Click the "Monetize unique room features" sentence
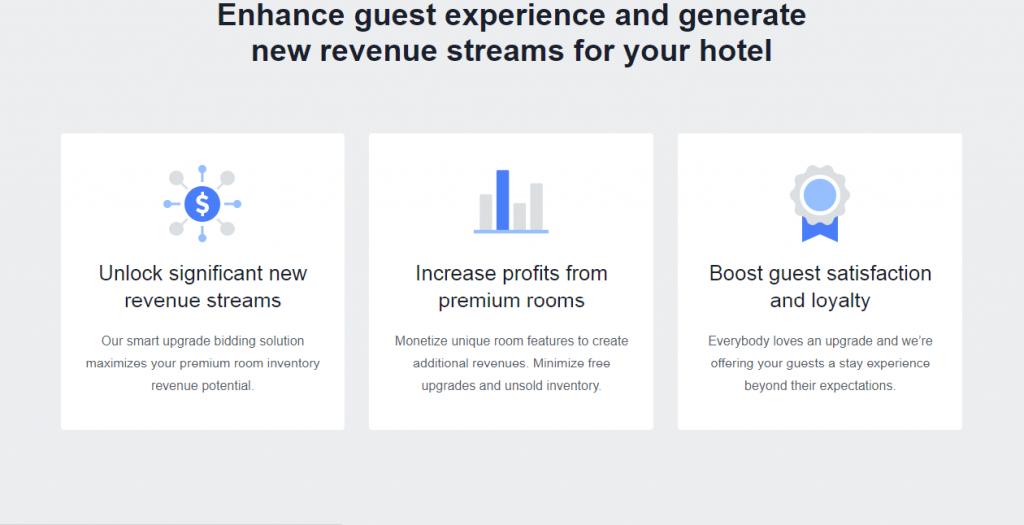The image size is (1024, 525). tap(511, 341)
